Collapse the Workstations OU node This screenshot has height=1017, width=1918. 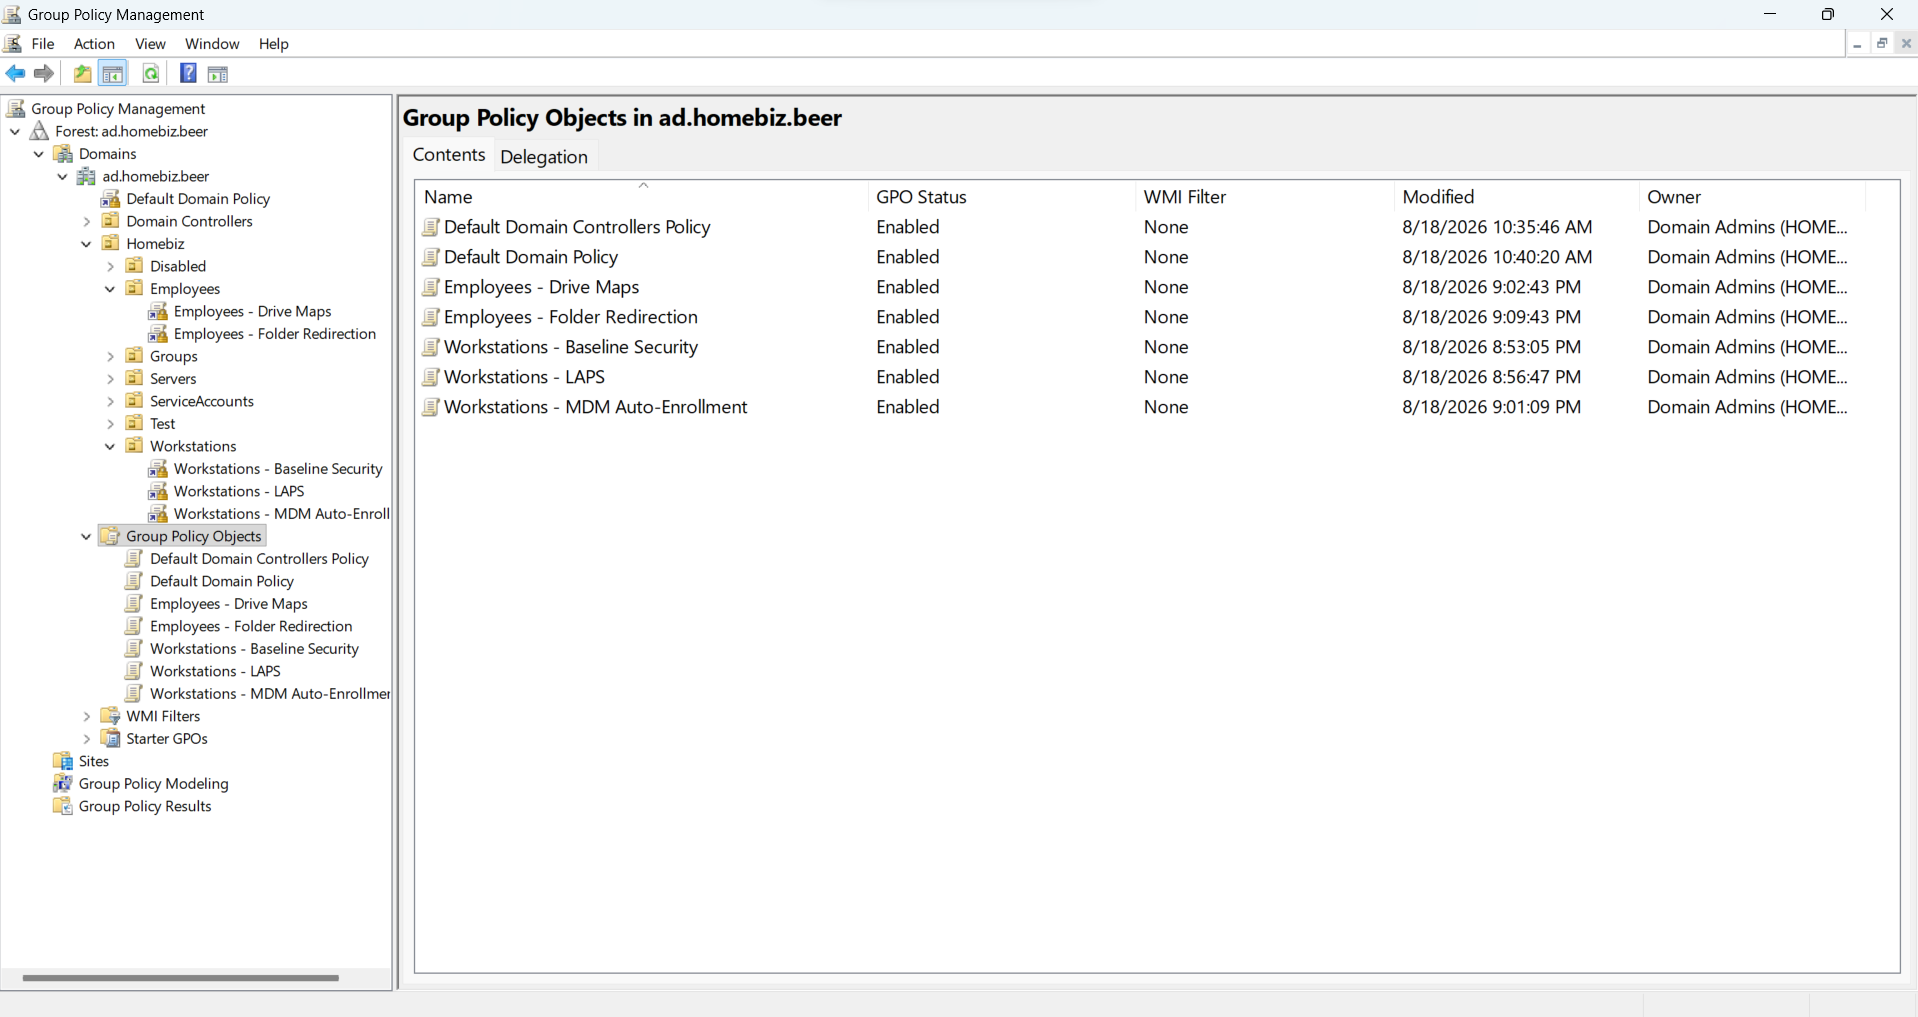110,446
